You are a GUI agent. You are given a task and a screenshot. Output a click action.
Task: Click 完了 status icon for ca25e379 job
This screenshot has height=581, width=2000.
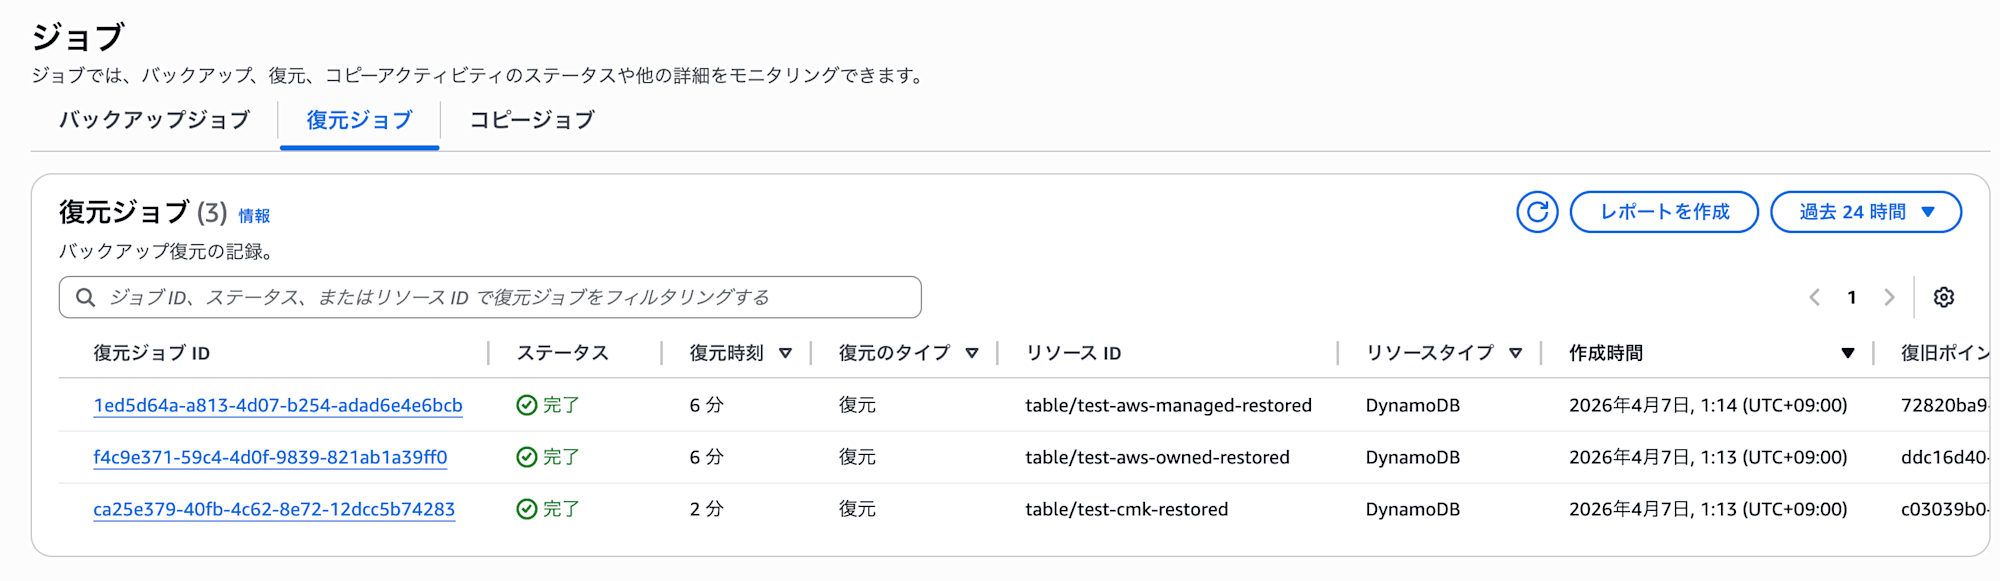tap(527, 509)
